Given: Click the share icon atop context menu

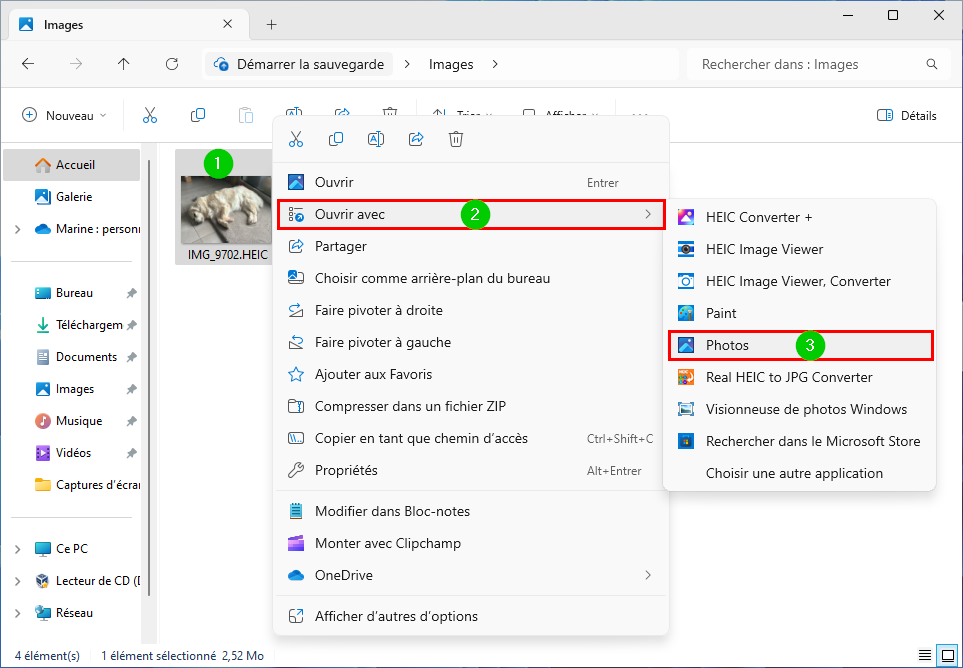Looking at the screenshot, I should [x=416, y=139].
